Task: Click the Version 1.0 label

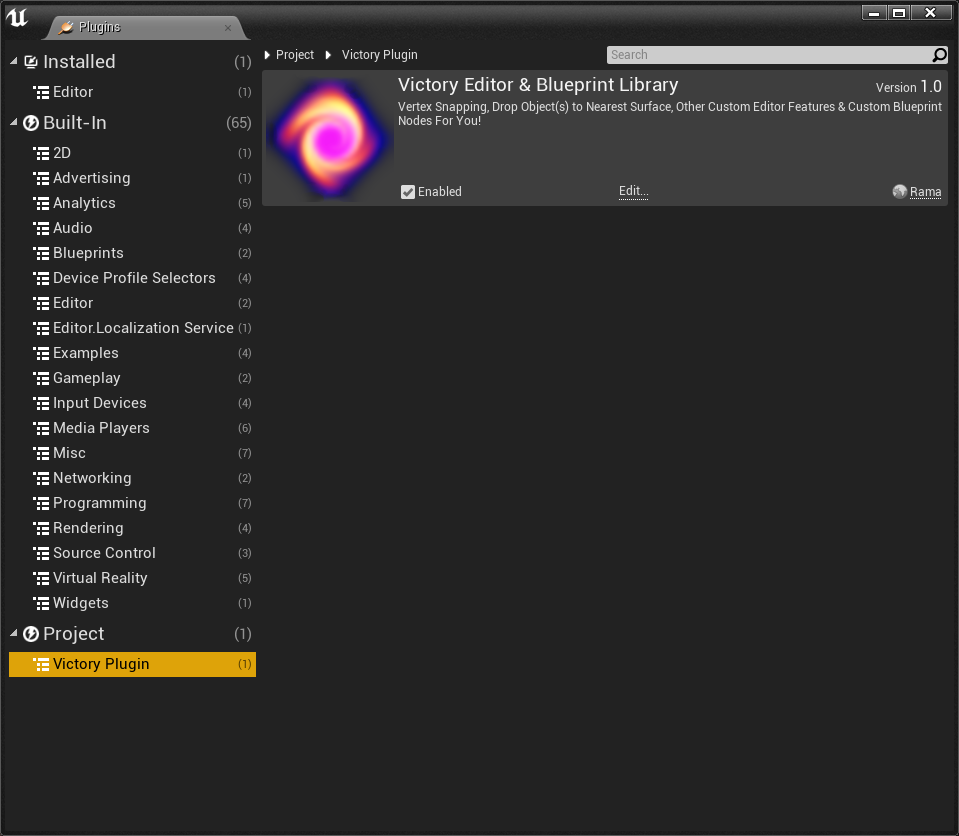Action: coord(908,87)
